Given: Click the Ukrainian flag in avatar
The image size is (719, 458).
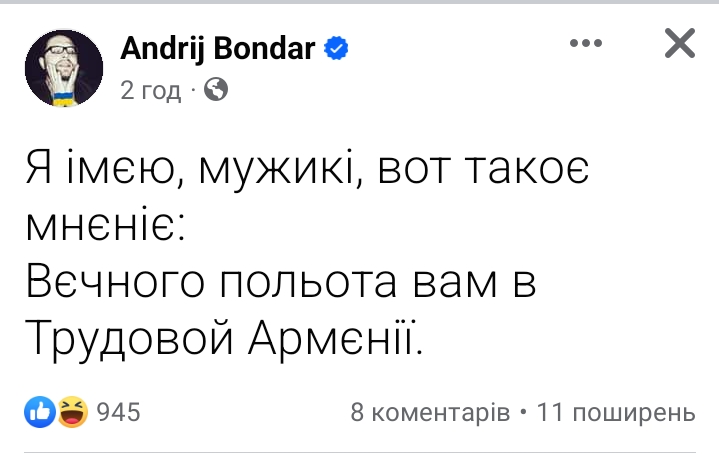Looking at the screenshot, I should 64,98.
